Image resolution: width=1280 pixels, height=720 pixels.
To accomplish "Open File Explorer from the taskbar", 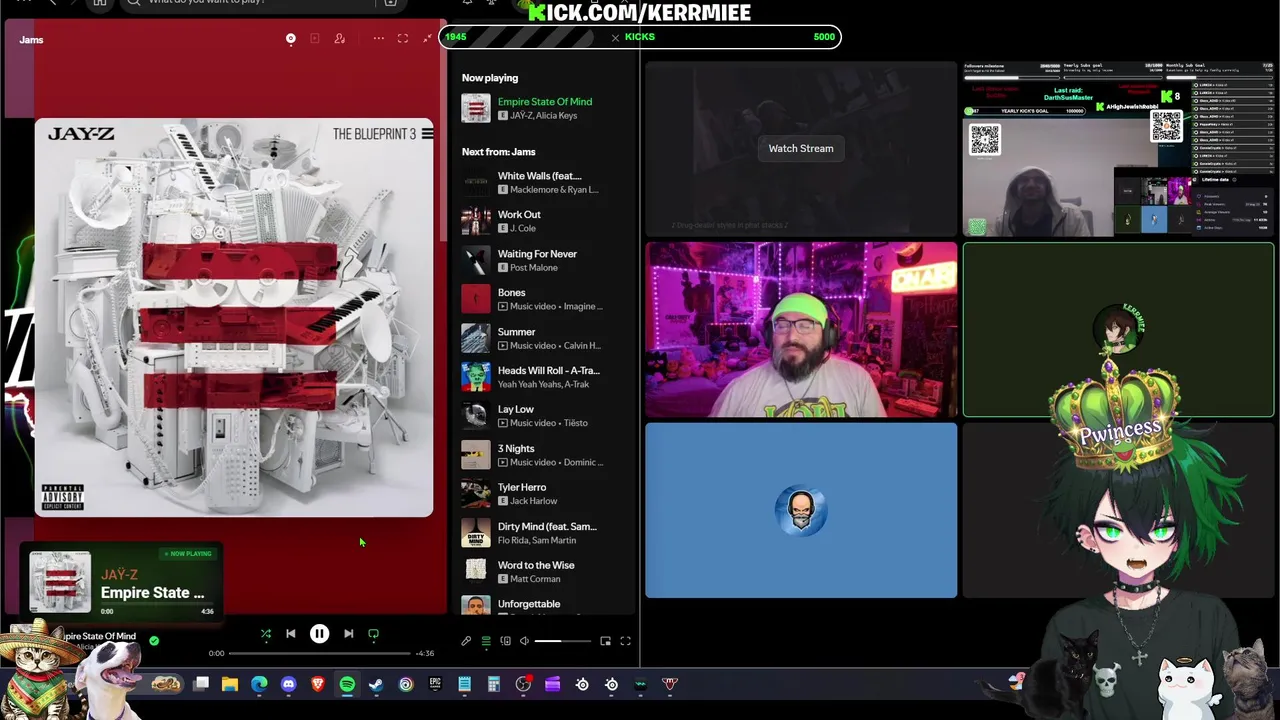I will [230, 684].
